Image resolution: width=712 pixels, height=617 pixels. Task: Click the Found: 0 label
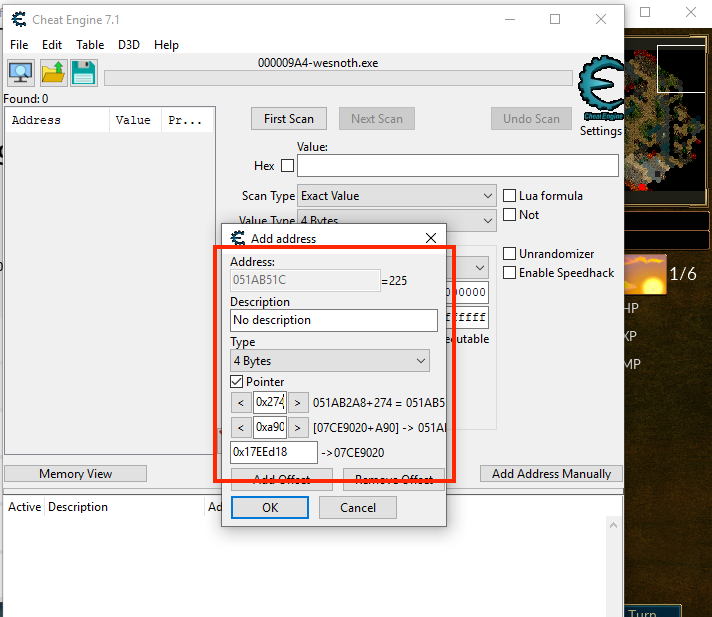tap(25, 99)
